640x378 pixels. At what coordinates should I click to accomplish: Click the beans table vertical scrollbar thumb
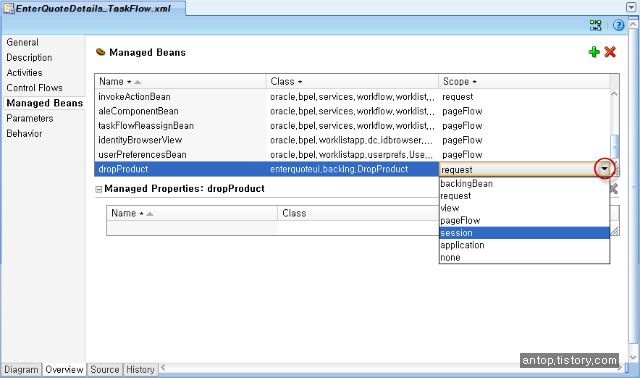(614, 147)
